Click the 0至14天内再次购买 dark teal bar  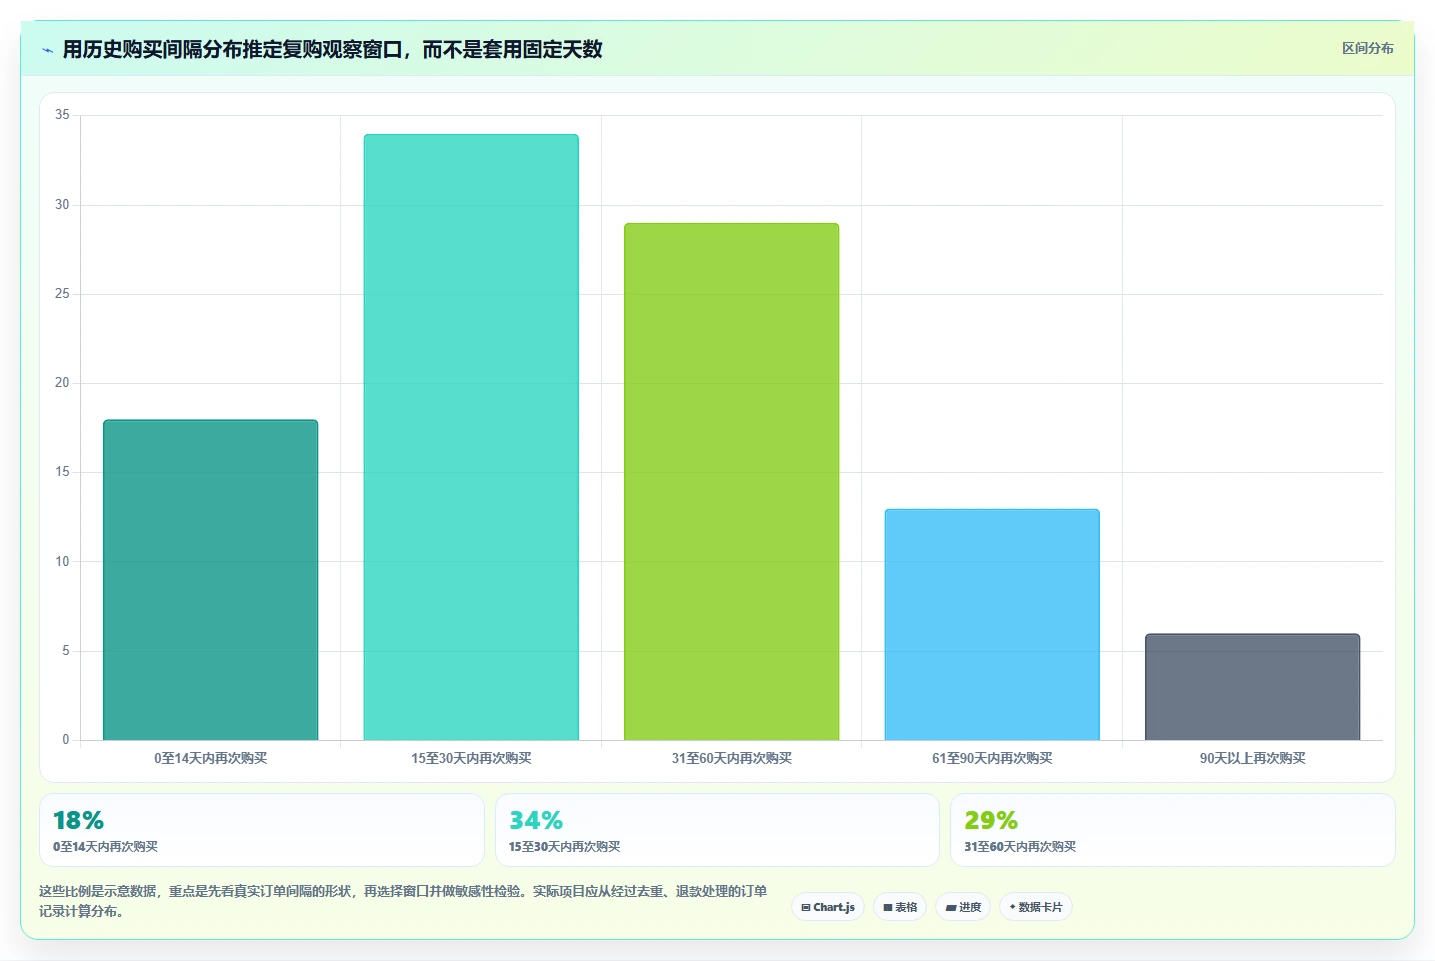[x=211, y=580]
